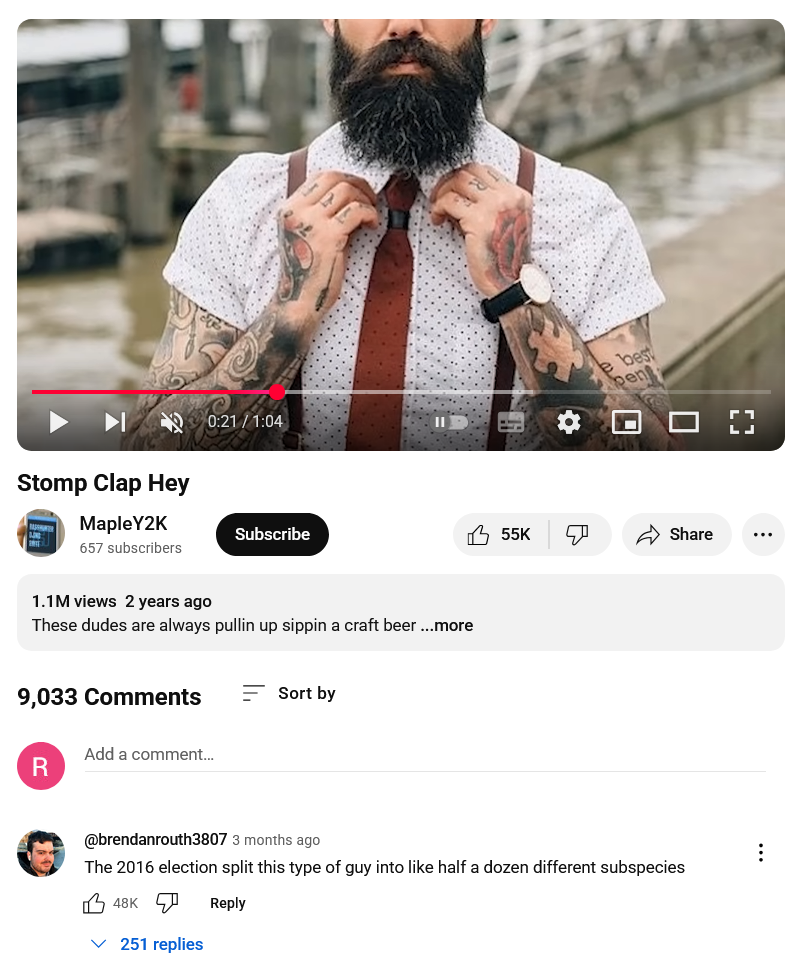Open options menu for brendanrouth3807's comment
Screen dimensions: 810x975
760,853
